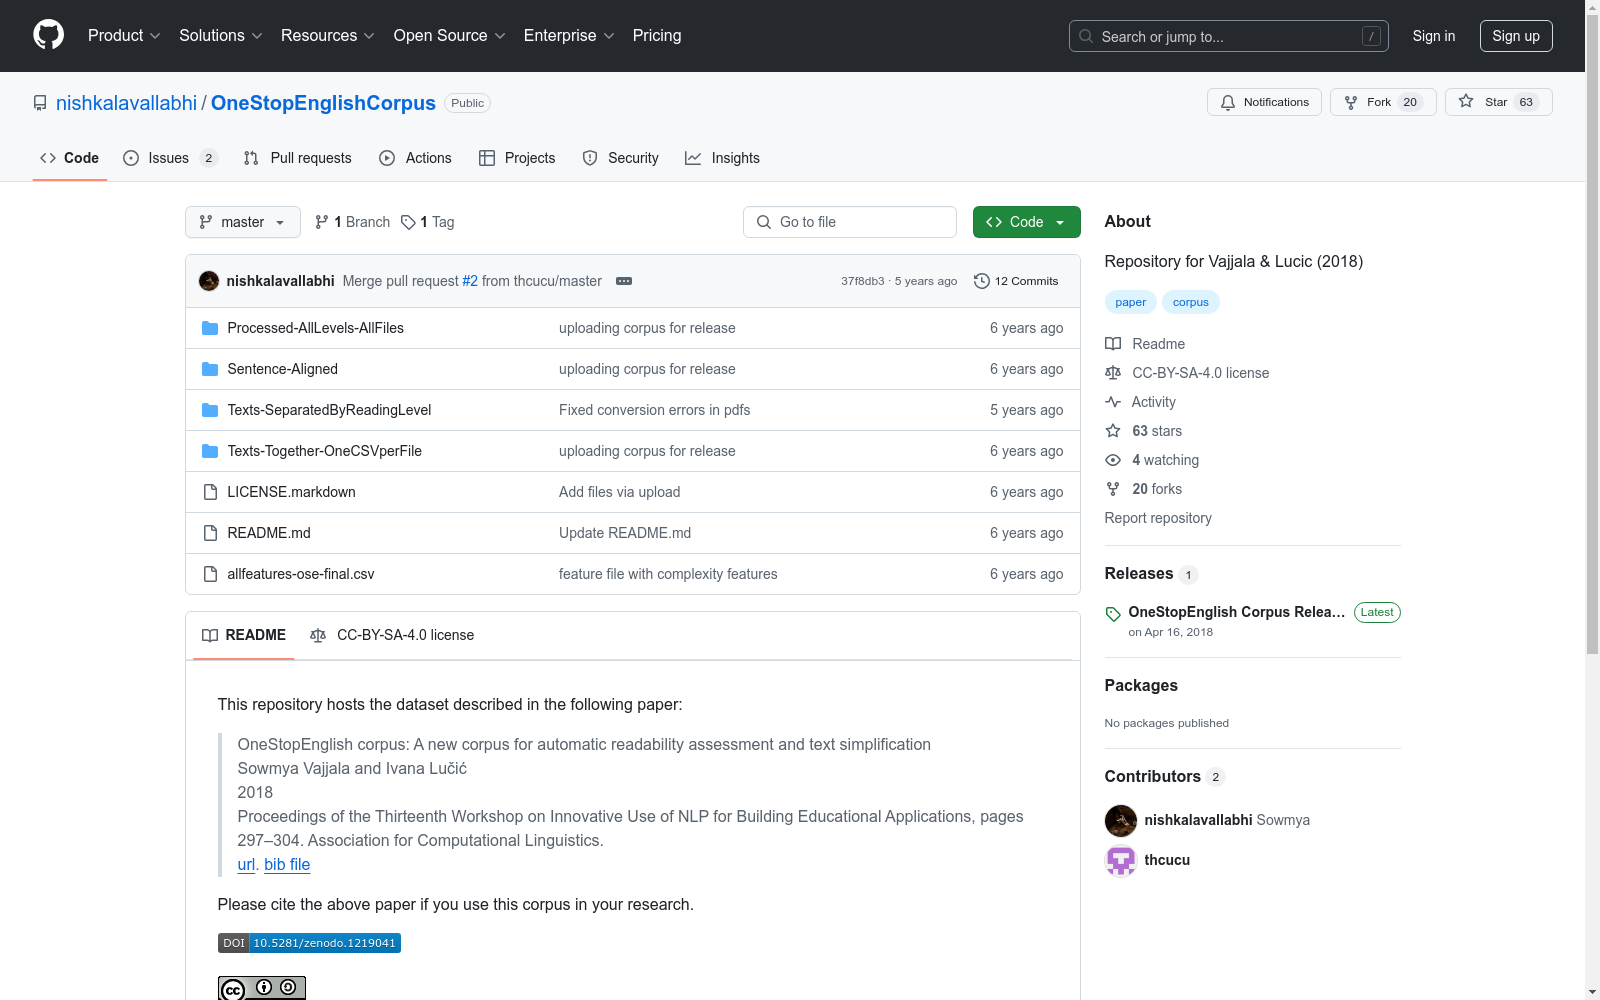Click the Sign up button
The height and width of the screenshot is (1000, 1600).
1516,36
